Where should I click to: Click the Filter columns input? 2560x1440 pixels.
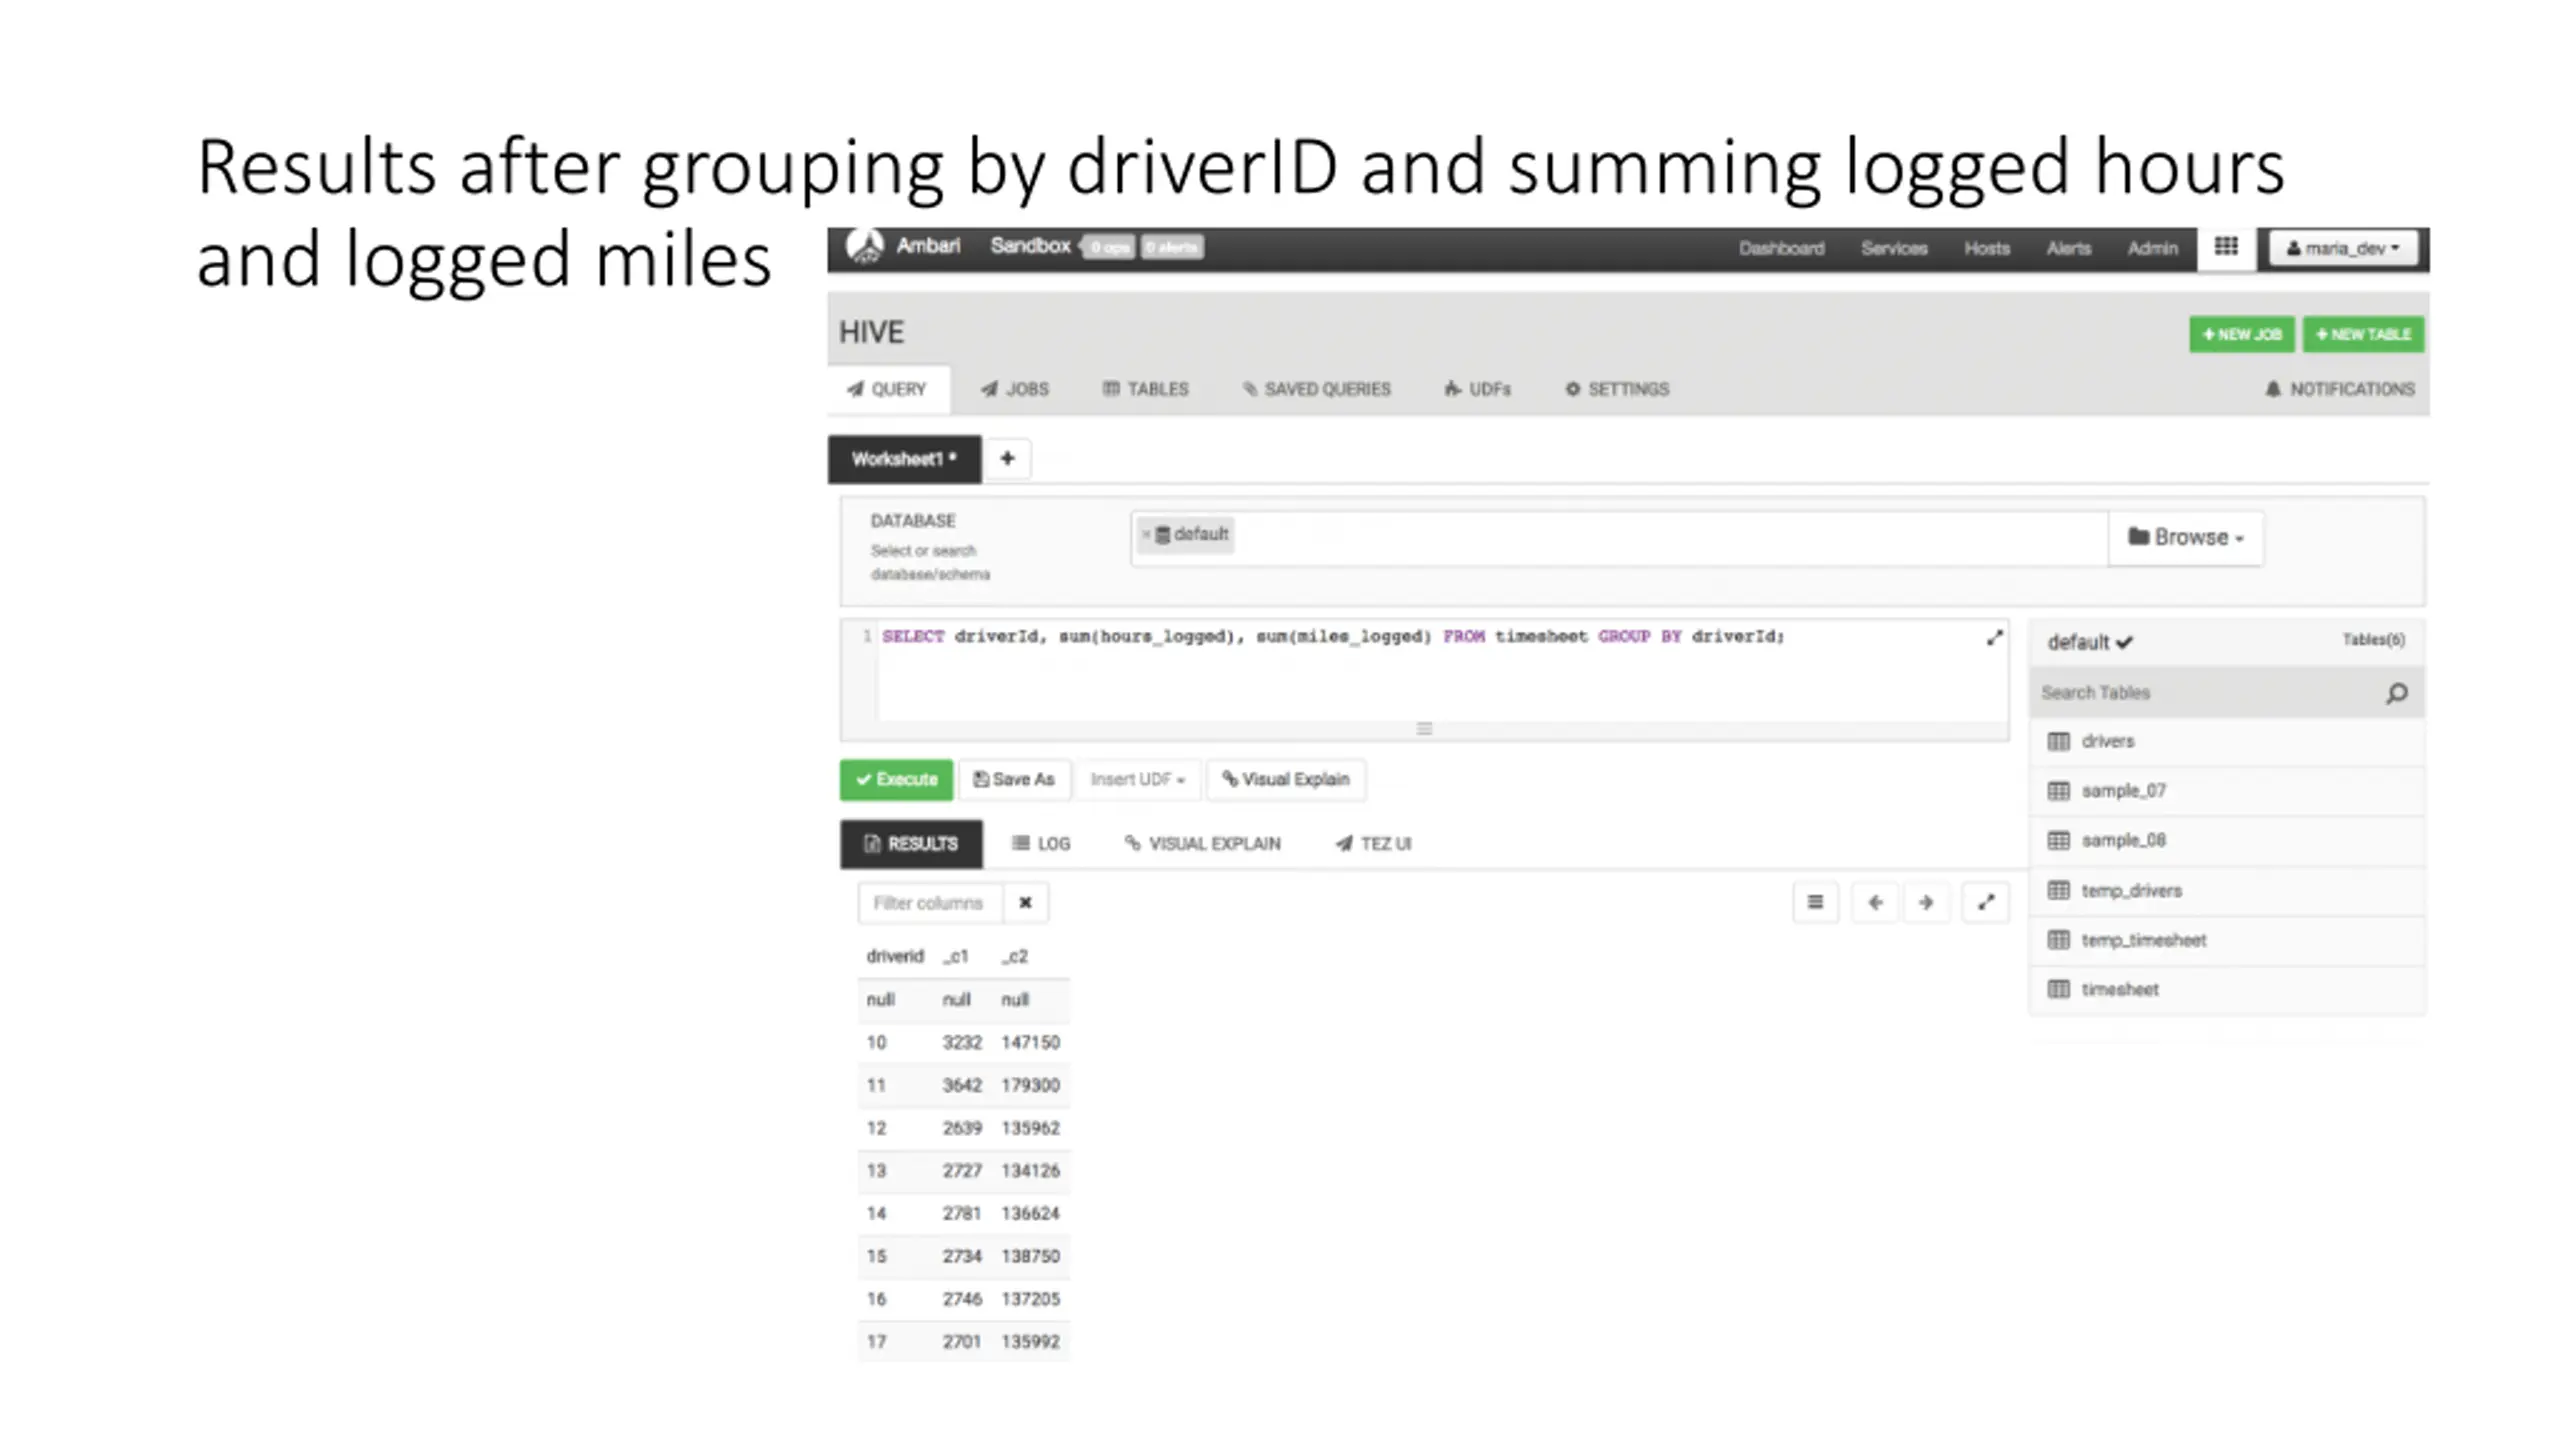click(x=930, y=903)
